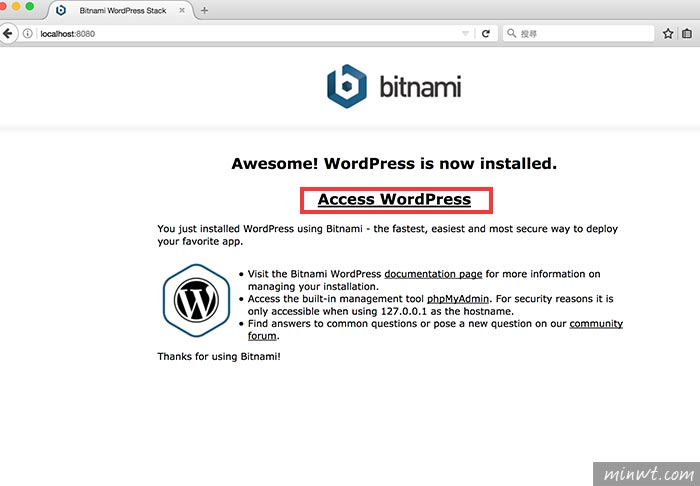Screen dimensions: 700x486
Task: Click the macOS yellow minimize window button
Action: pyautogui.click(x=17, y=6)
